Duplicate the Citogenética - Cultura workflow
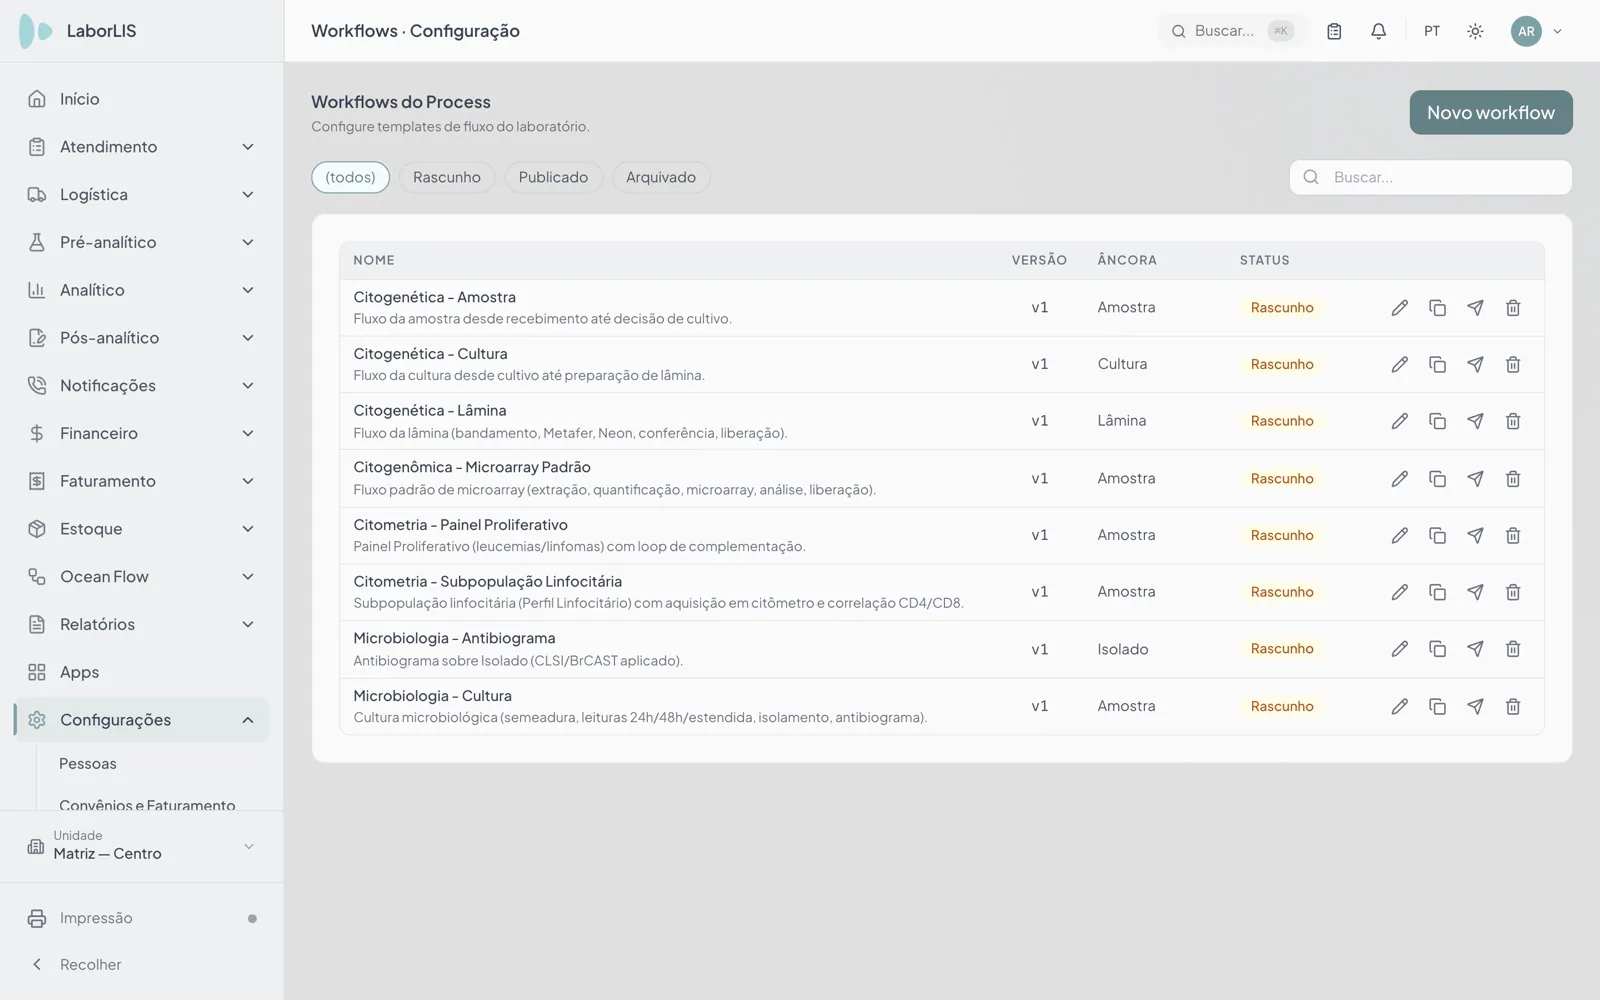The image size is (1600, 1000). [x=1437, y=365]
